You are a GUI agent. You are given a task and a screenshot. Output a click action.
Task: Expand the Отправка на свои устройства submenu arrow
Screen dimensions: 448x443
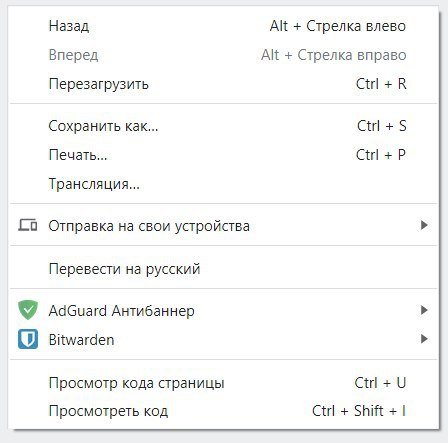tap(424, 225)
